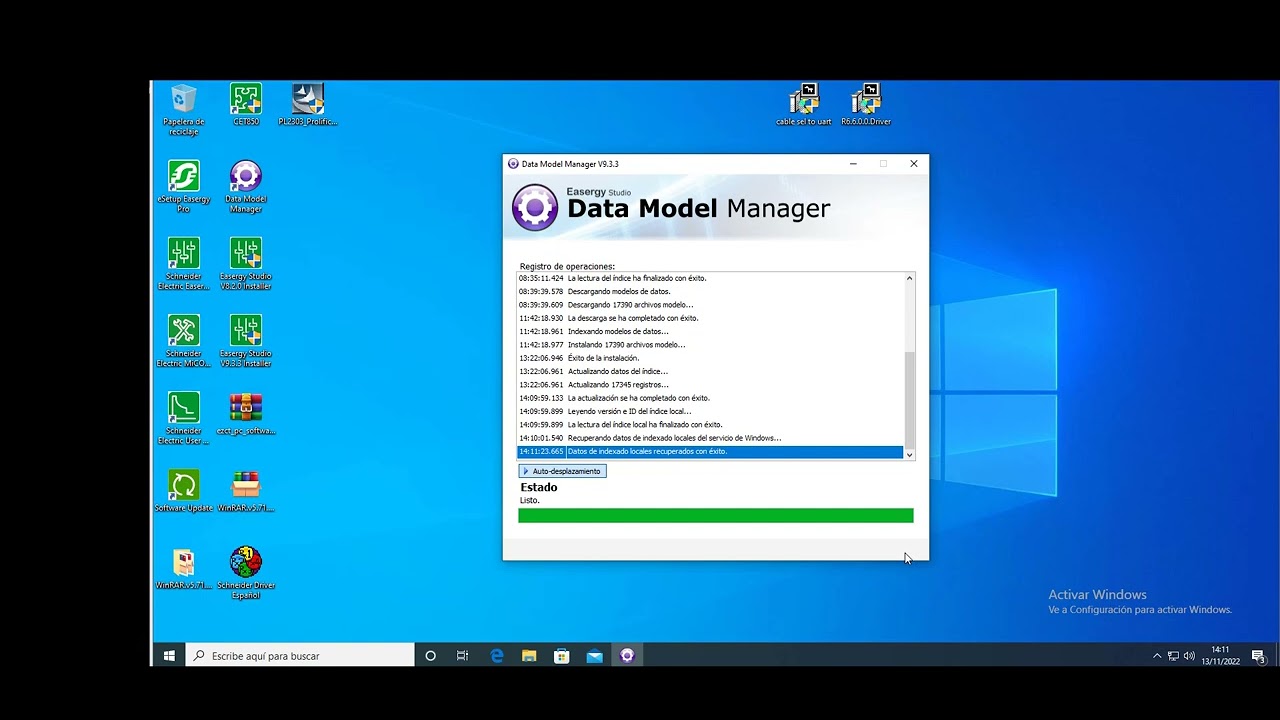
Task: Open Task View on taskbar
Action: click(x=462, y=656)
